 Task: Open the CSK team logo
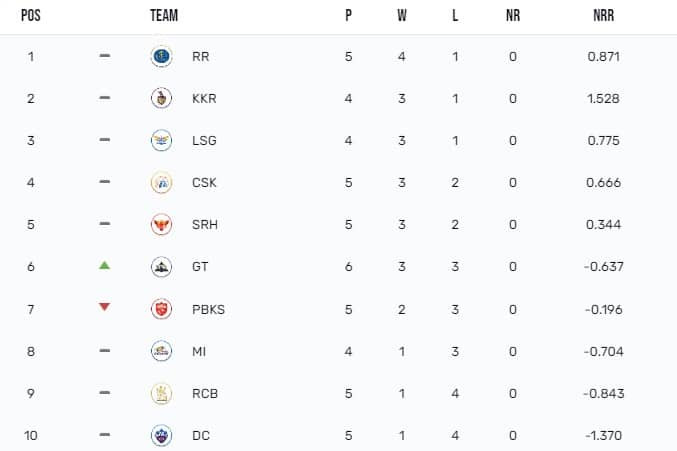(x=161, y=183)
